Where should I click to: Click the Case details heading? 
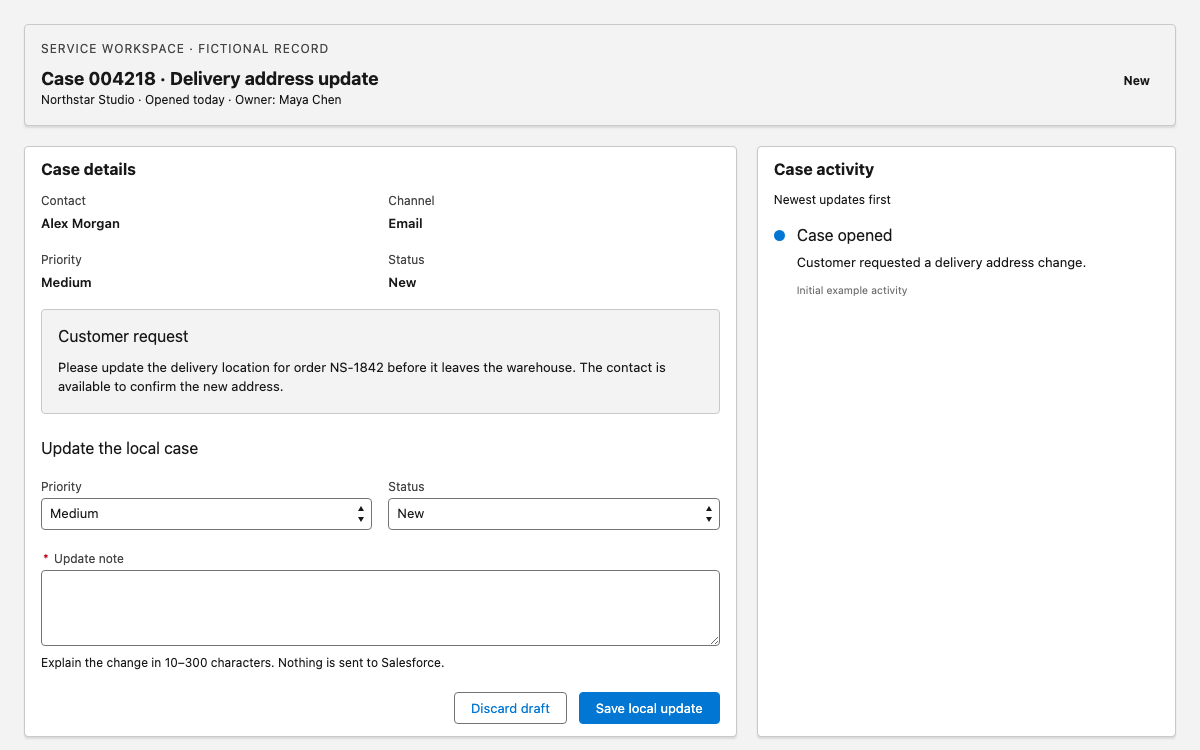tap(88, 170)
